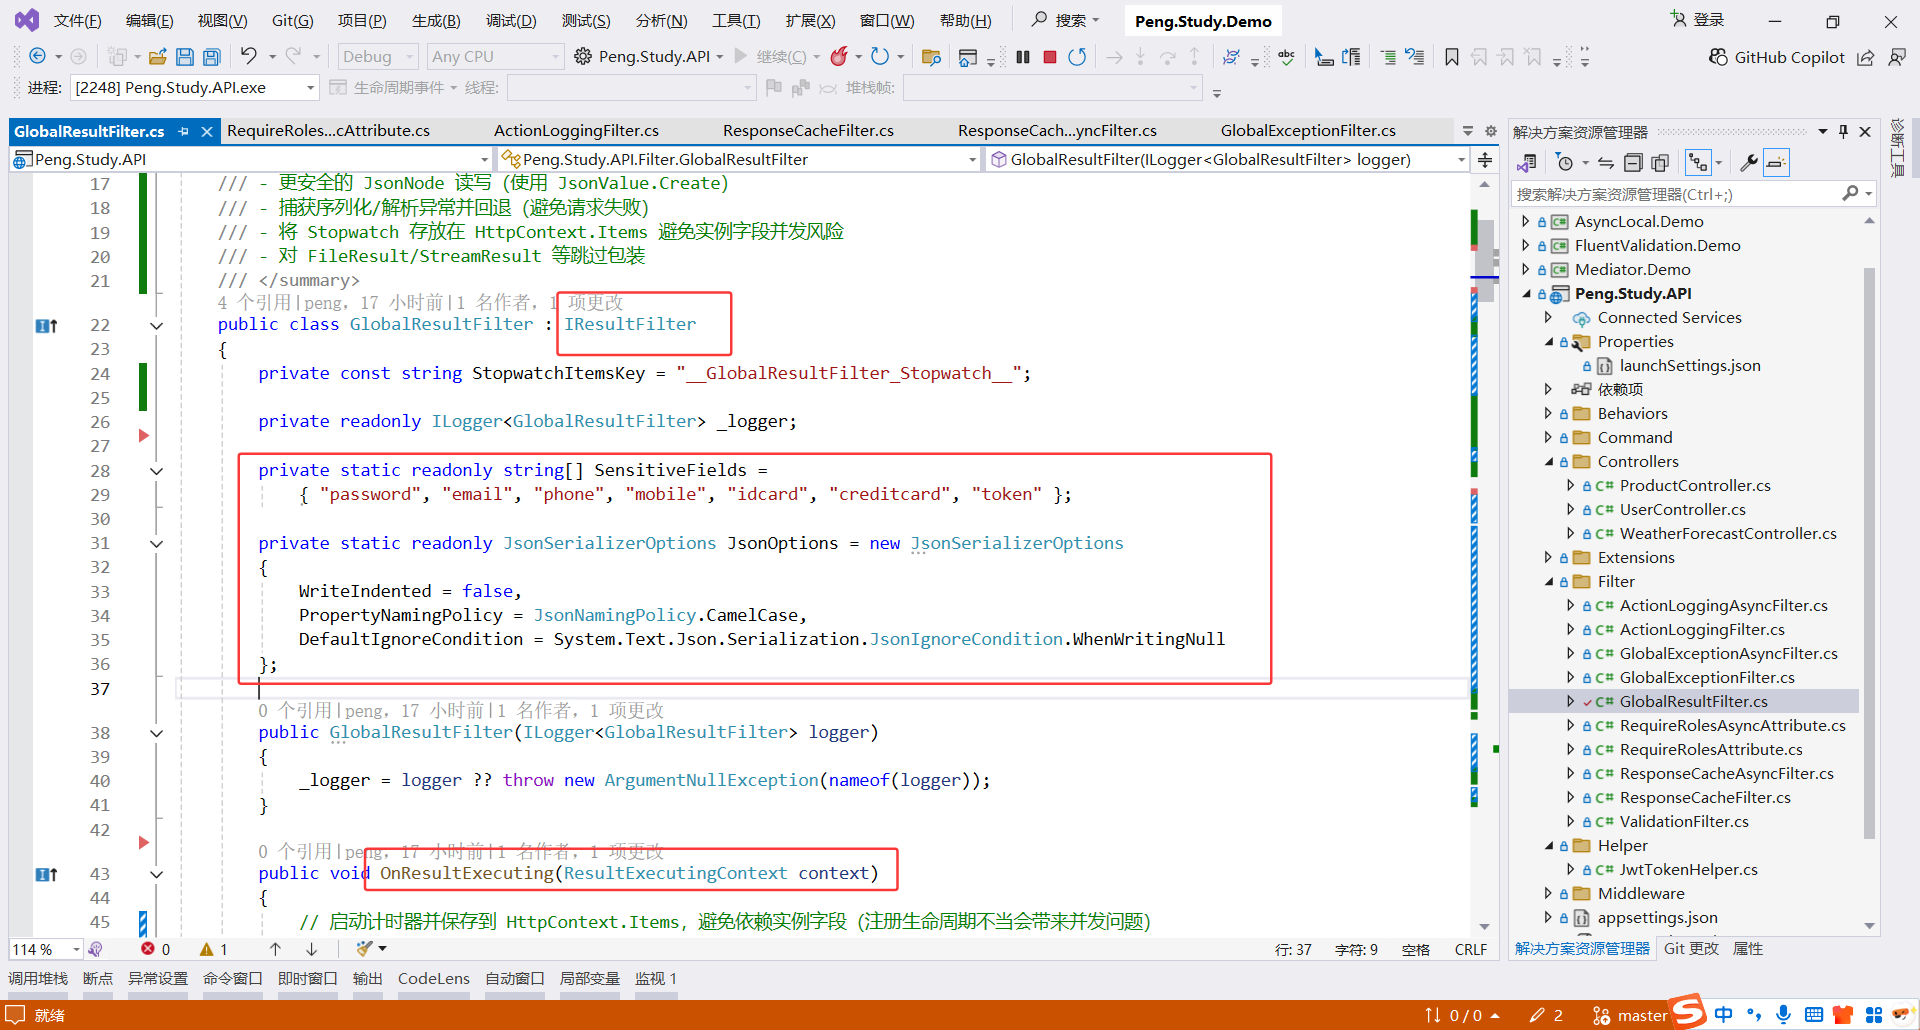Collapse the Filter folder node

pyautogui.click(x=1549, y=581)
